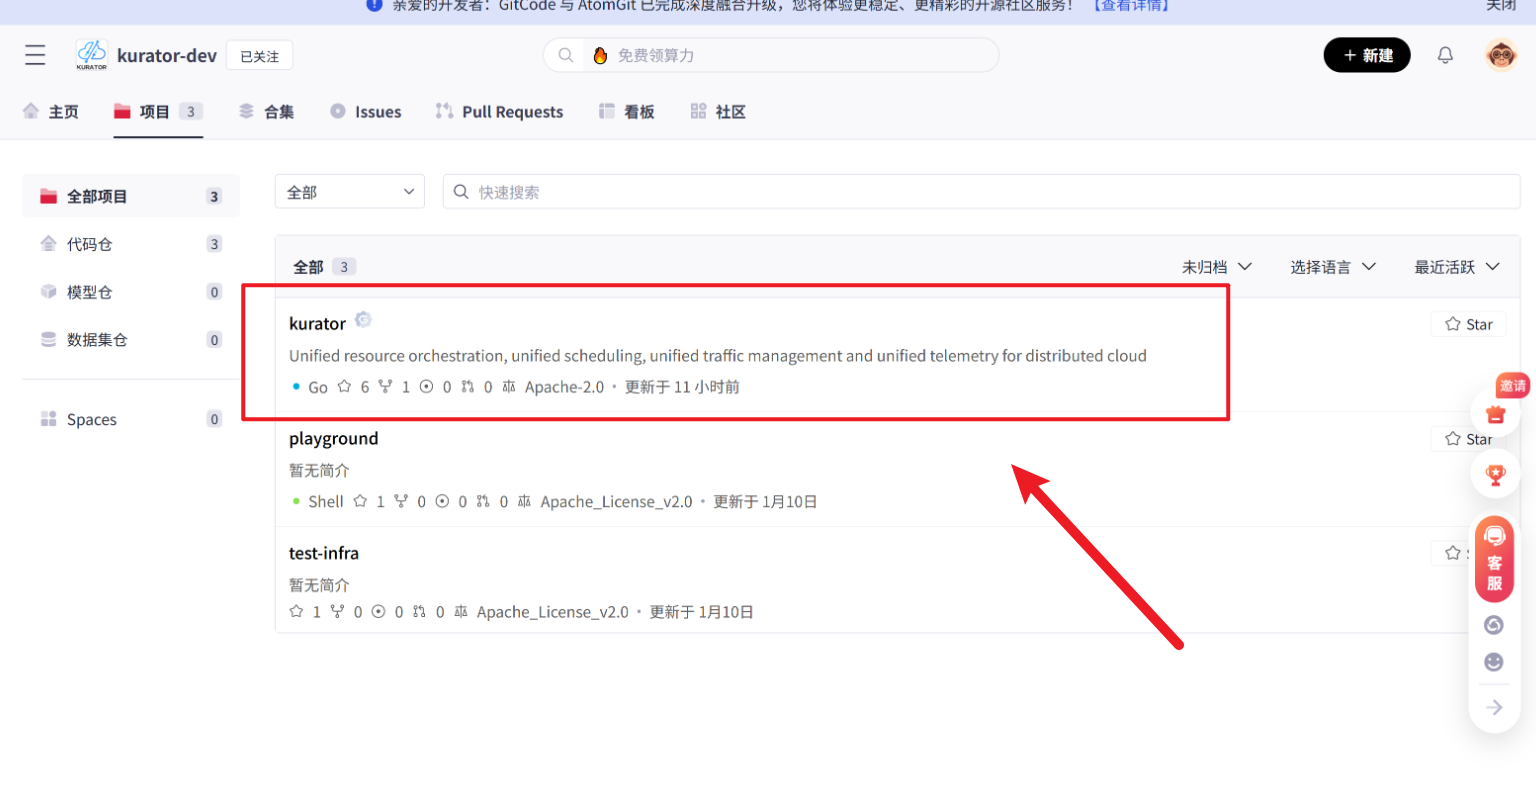Image resolution: width=1536 pixels, height=812 pixels.
Task: Star the playground repository
Action: point(1468,438)
